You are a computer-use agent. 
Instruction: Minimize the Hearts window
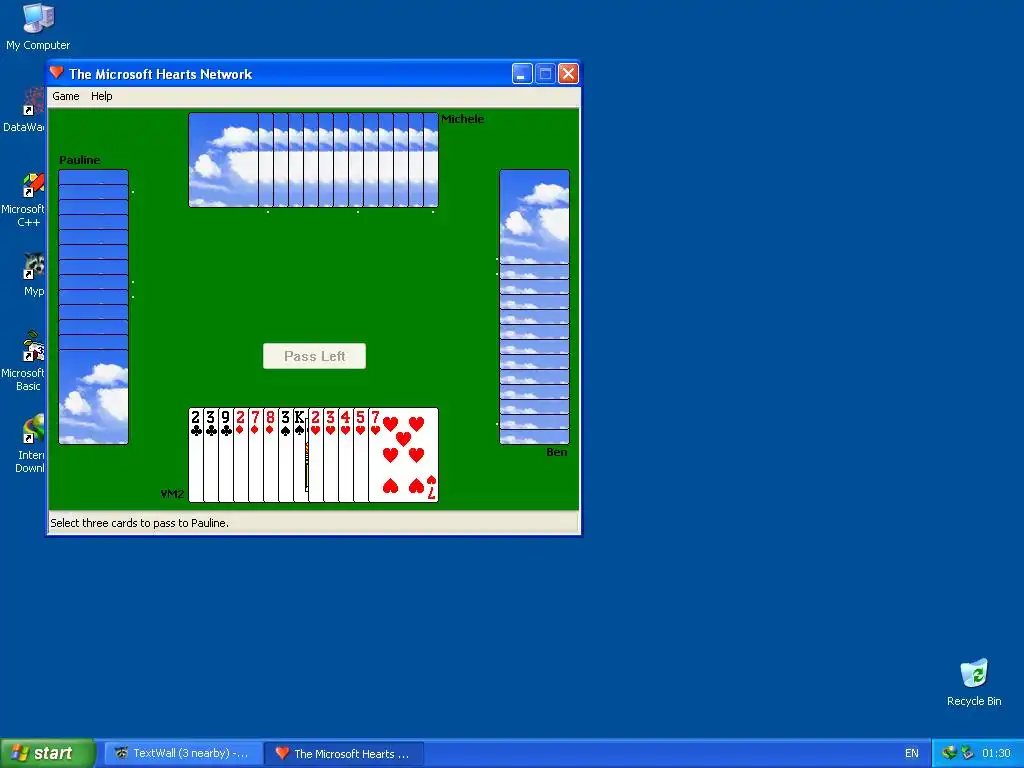coord(522,74)
